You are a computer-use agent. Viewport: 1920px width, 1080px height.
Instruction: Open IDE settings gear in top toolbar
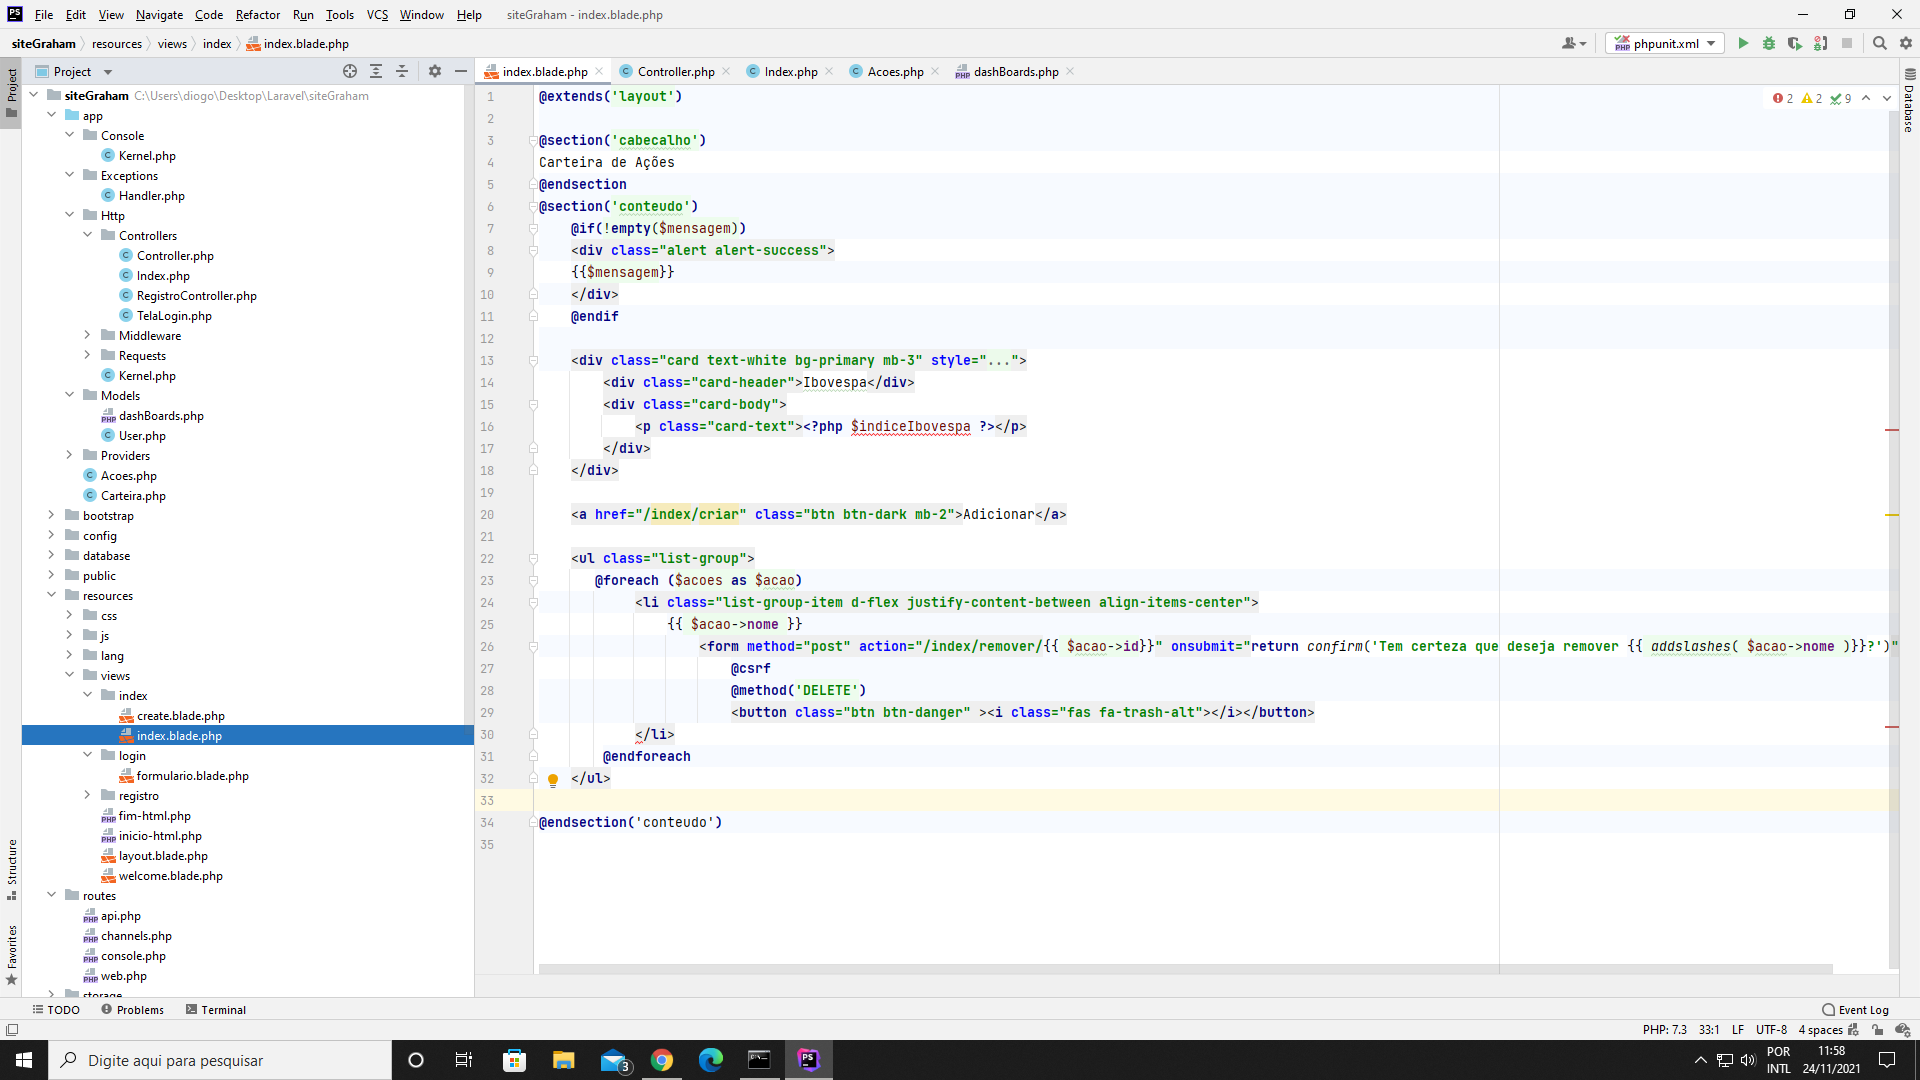pyautogui.click(x=1906, y=43)
